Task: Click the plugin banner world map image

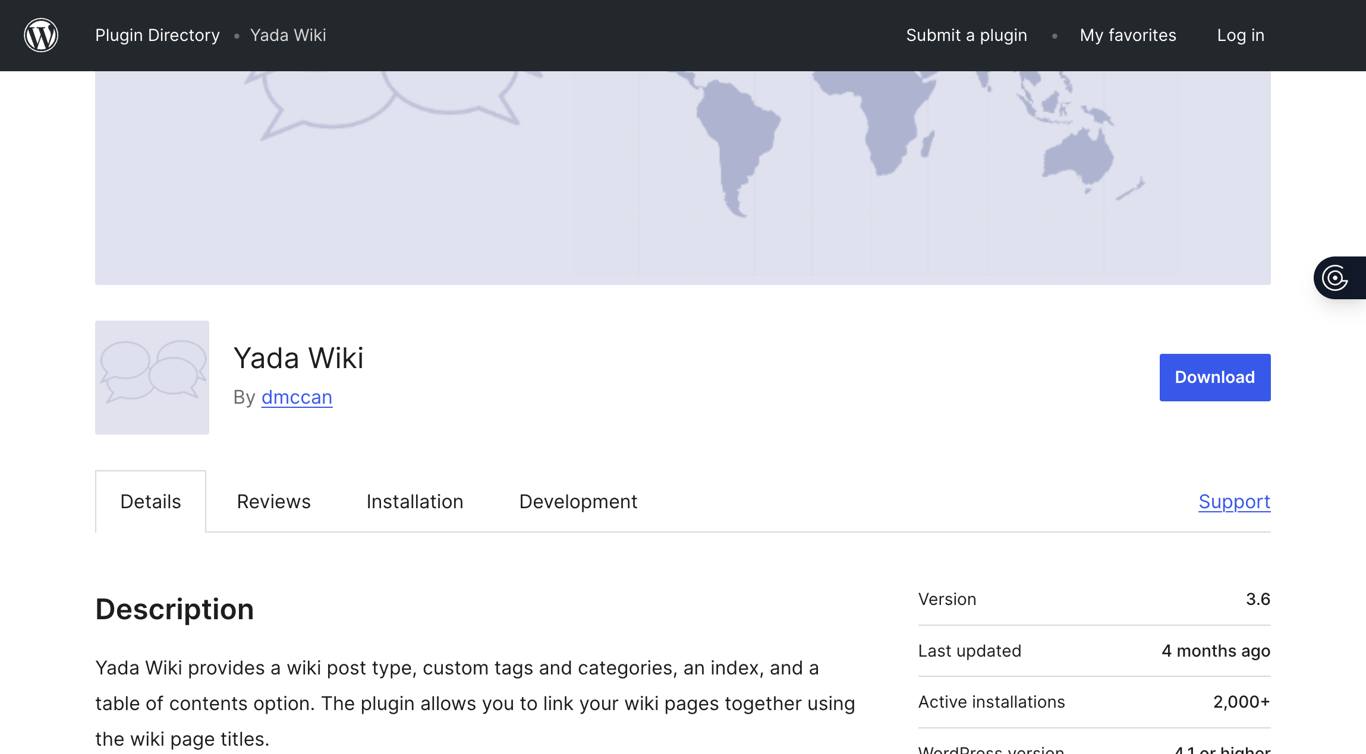Action: pyautogui.click(x=682, y=177)
